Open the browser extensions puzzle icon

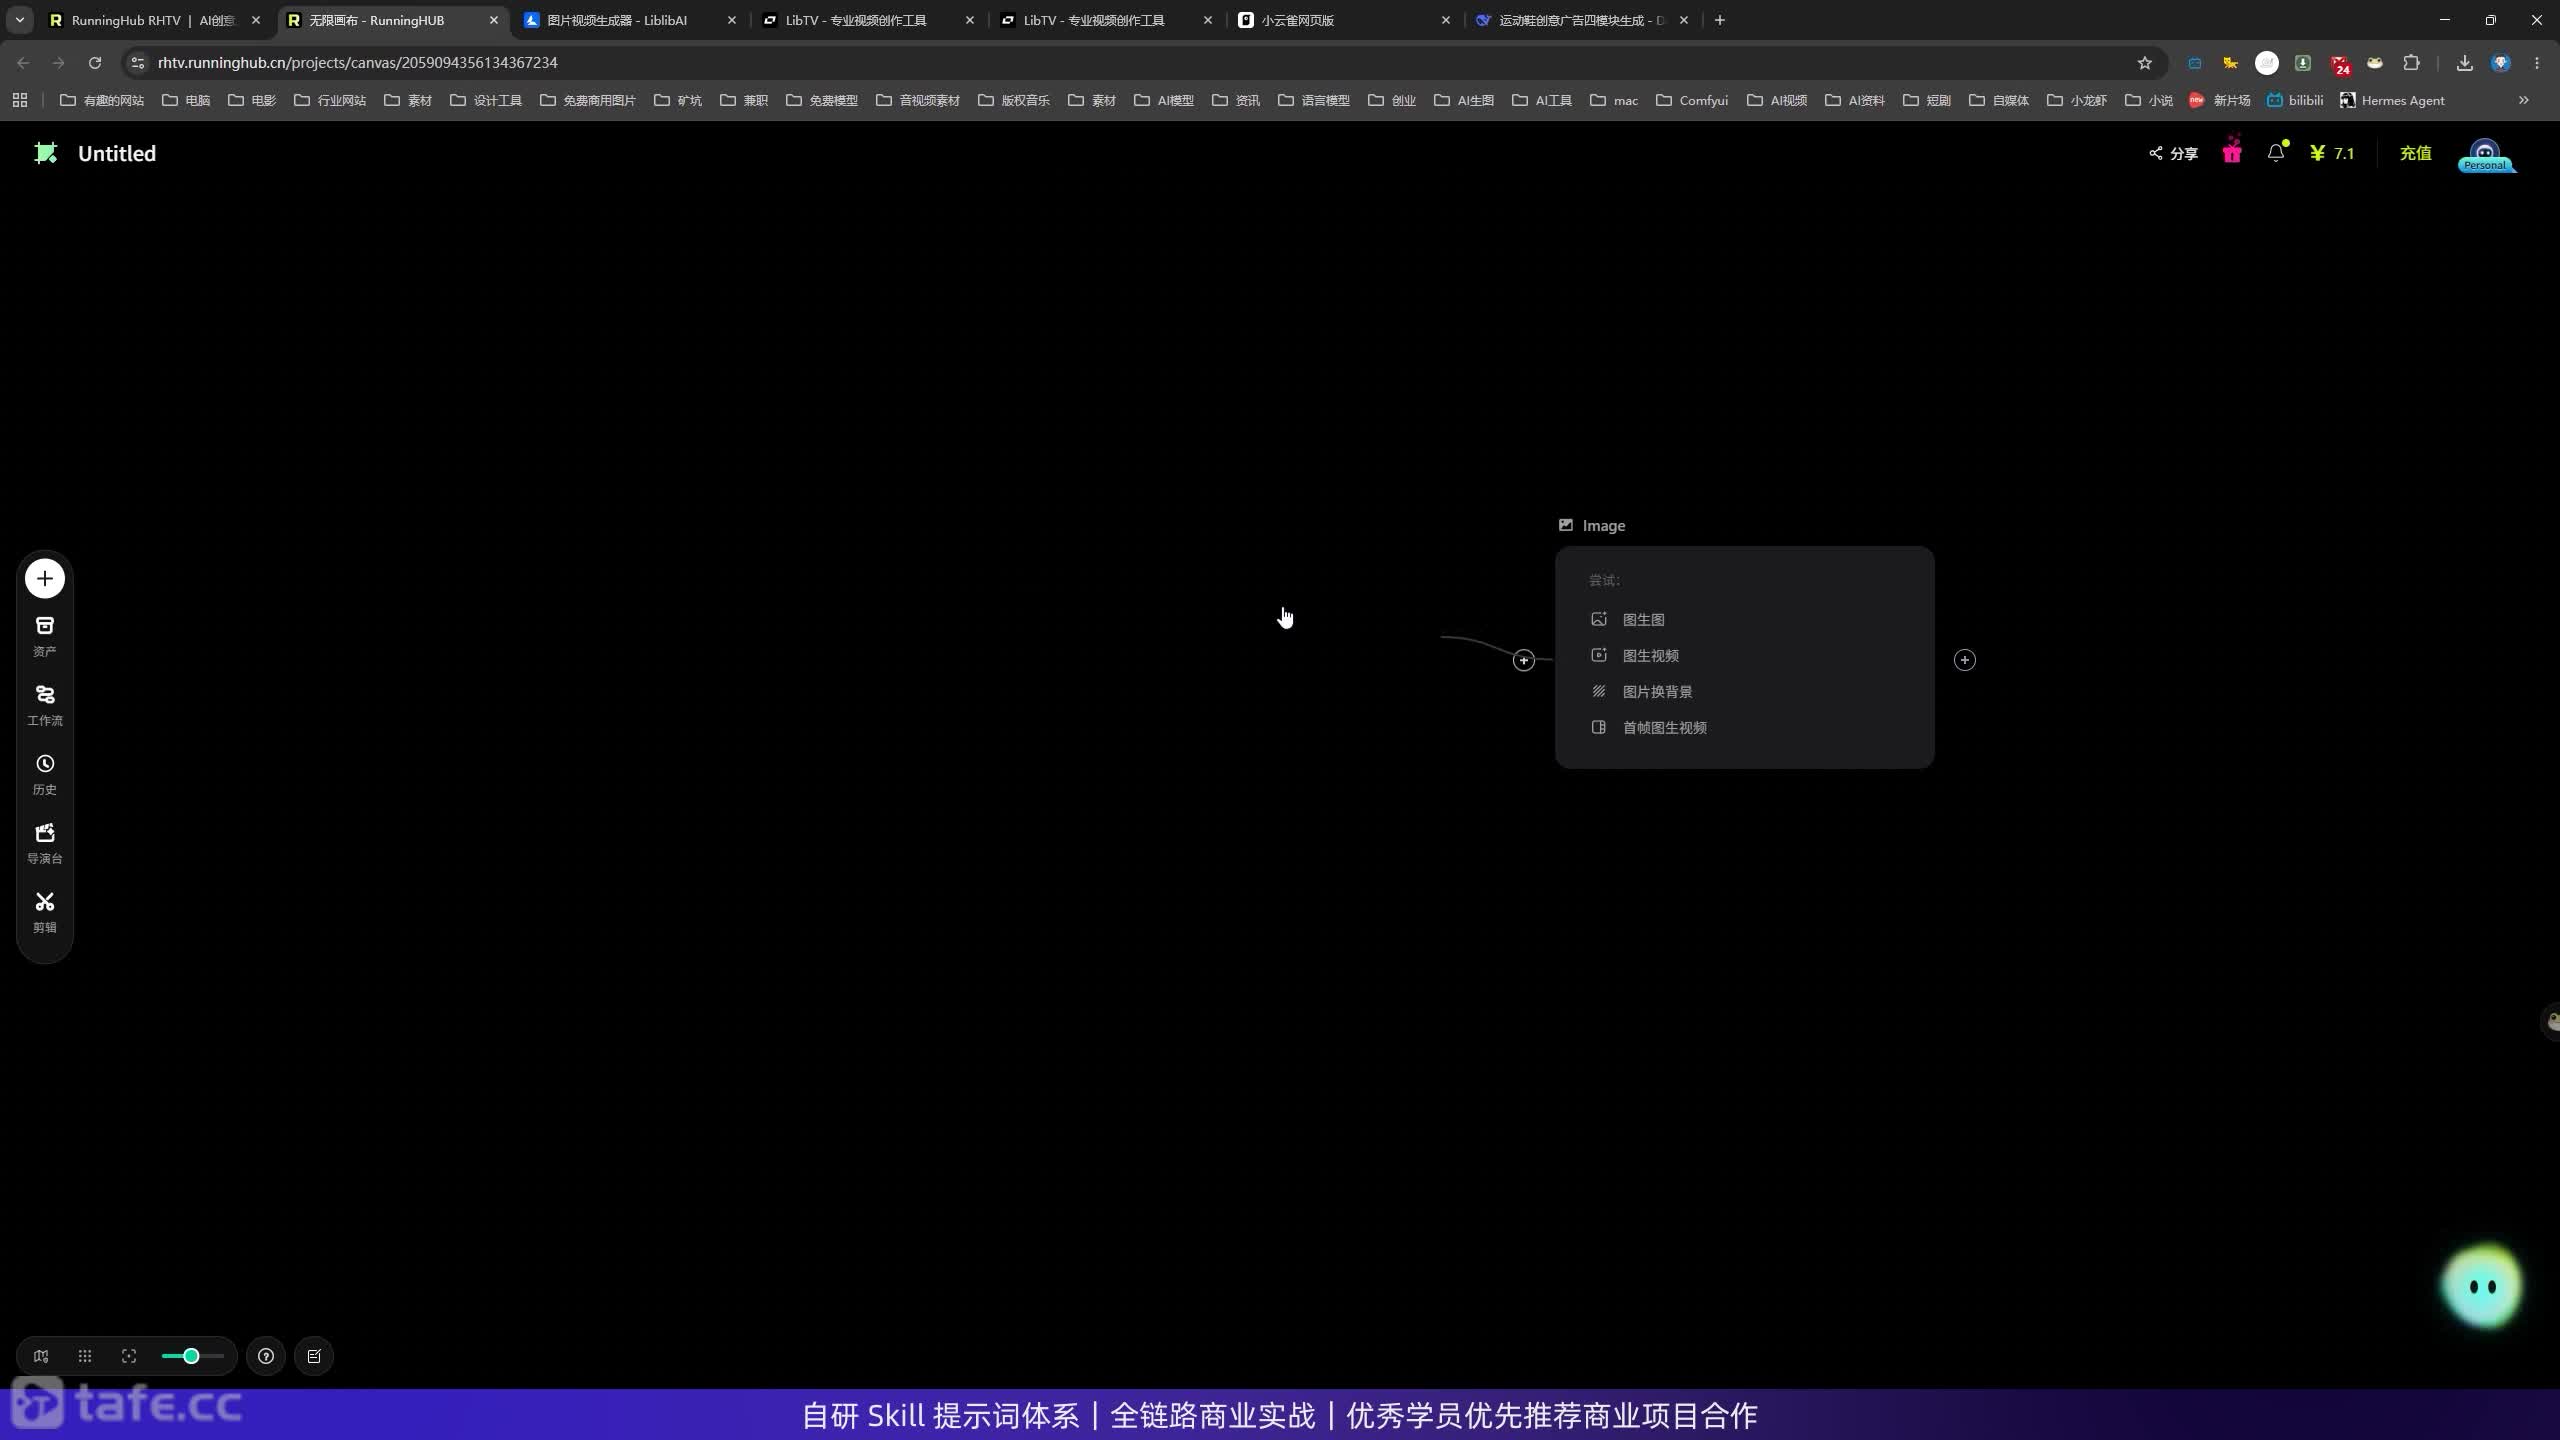2411,63
